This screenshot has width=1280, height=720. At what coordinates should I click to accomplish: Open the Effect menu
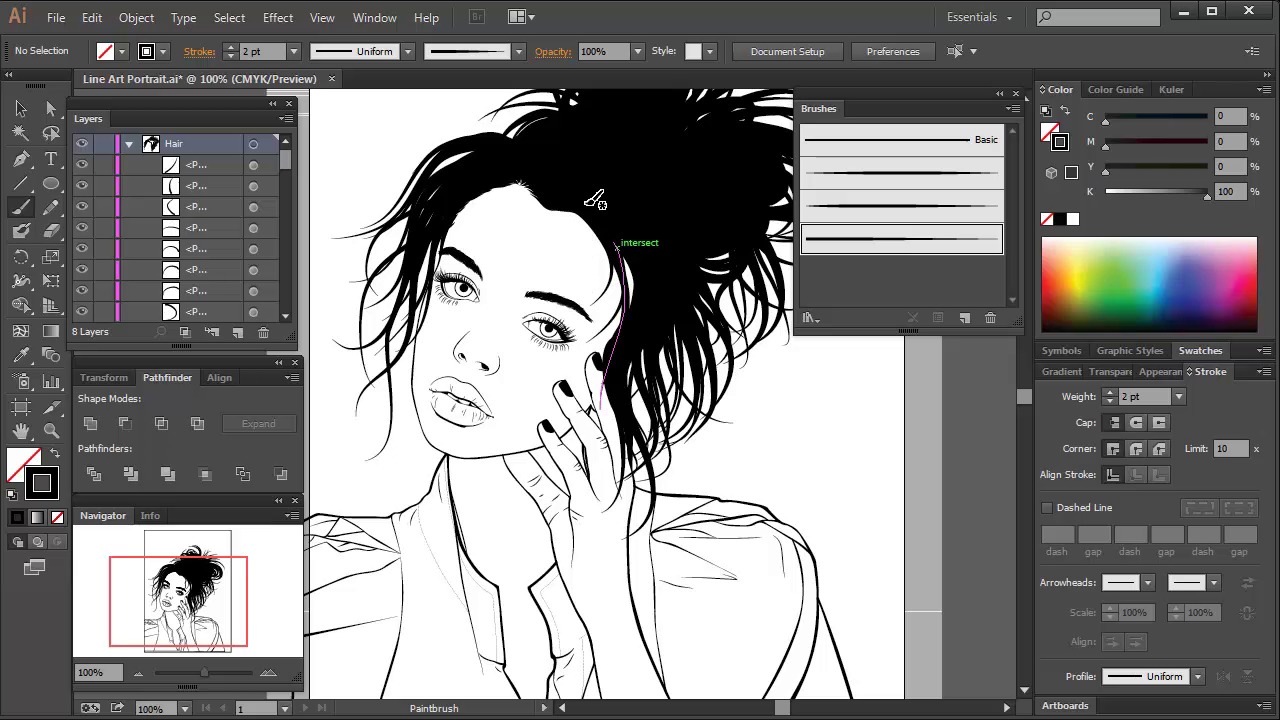coord(278,18)
